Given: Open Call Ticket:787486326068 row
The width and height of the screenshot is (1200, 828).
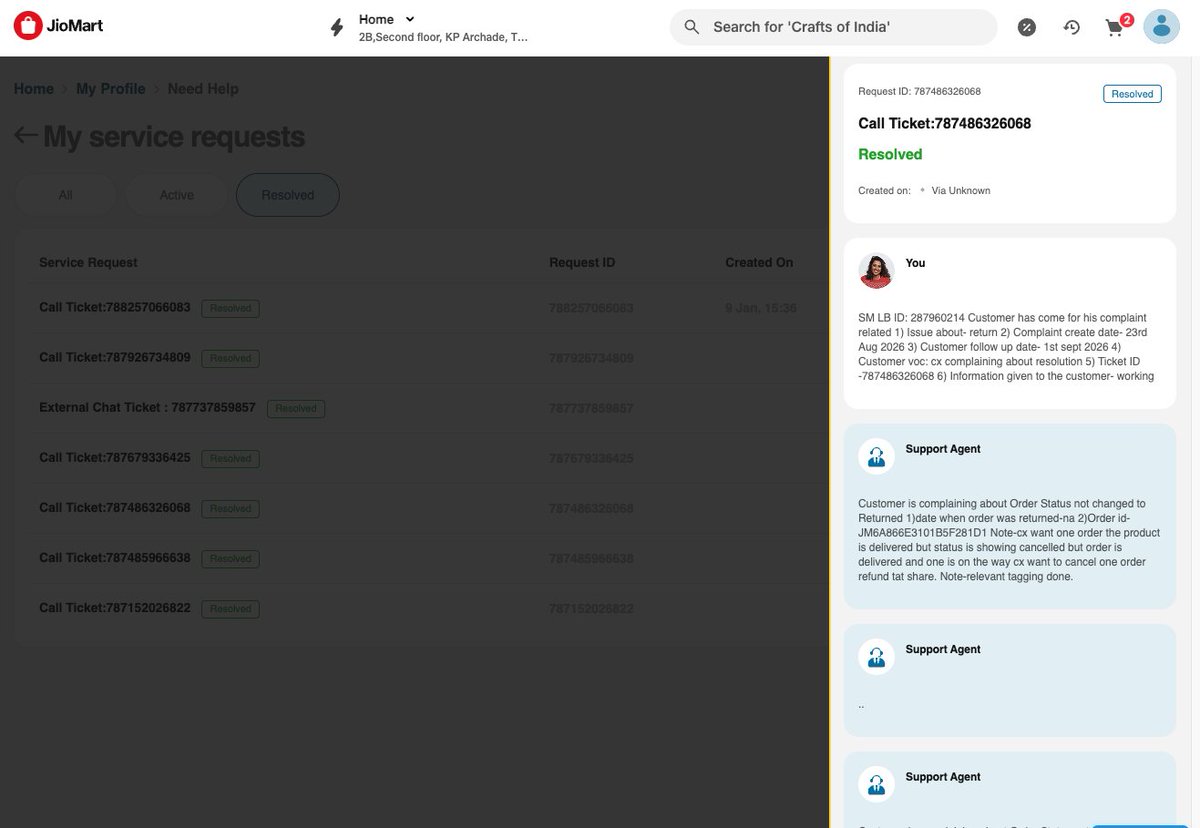Looking at the screenshot, I should 421,508.
